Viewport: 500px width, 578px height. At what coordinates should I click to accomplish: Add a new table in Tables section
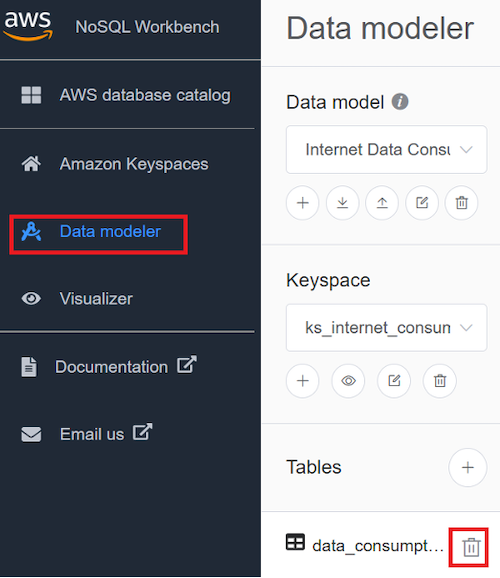tap(468, 467)
